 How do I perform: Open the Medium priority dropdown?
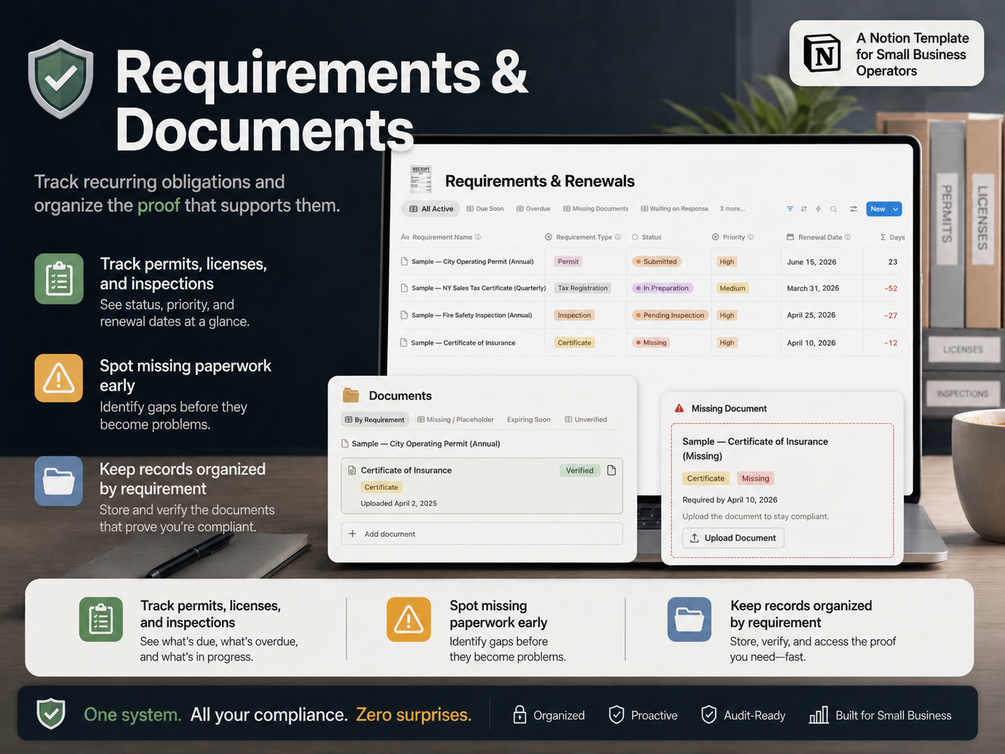point(733,288)
